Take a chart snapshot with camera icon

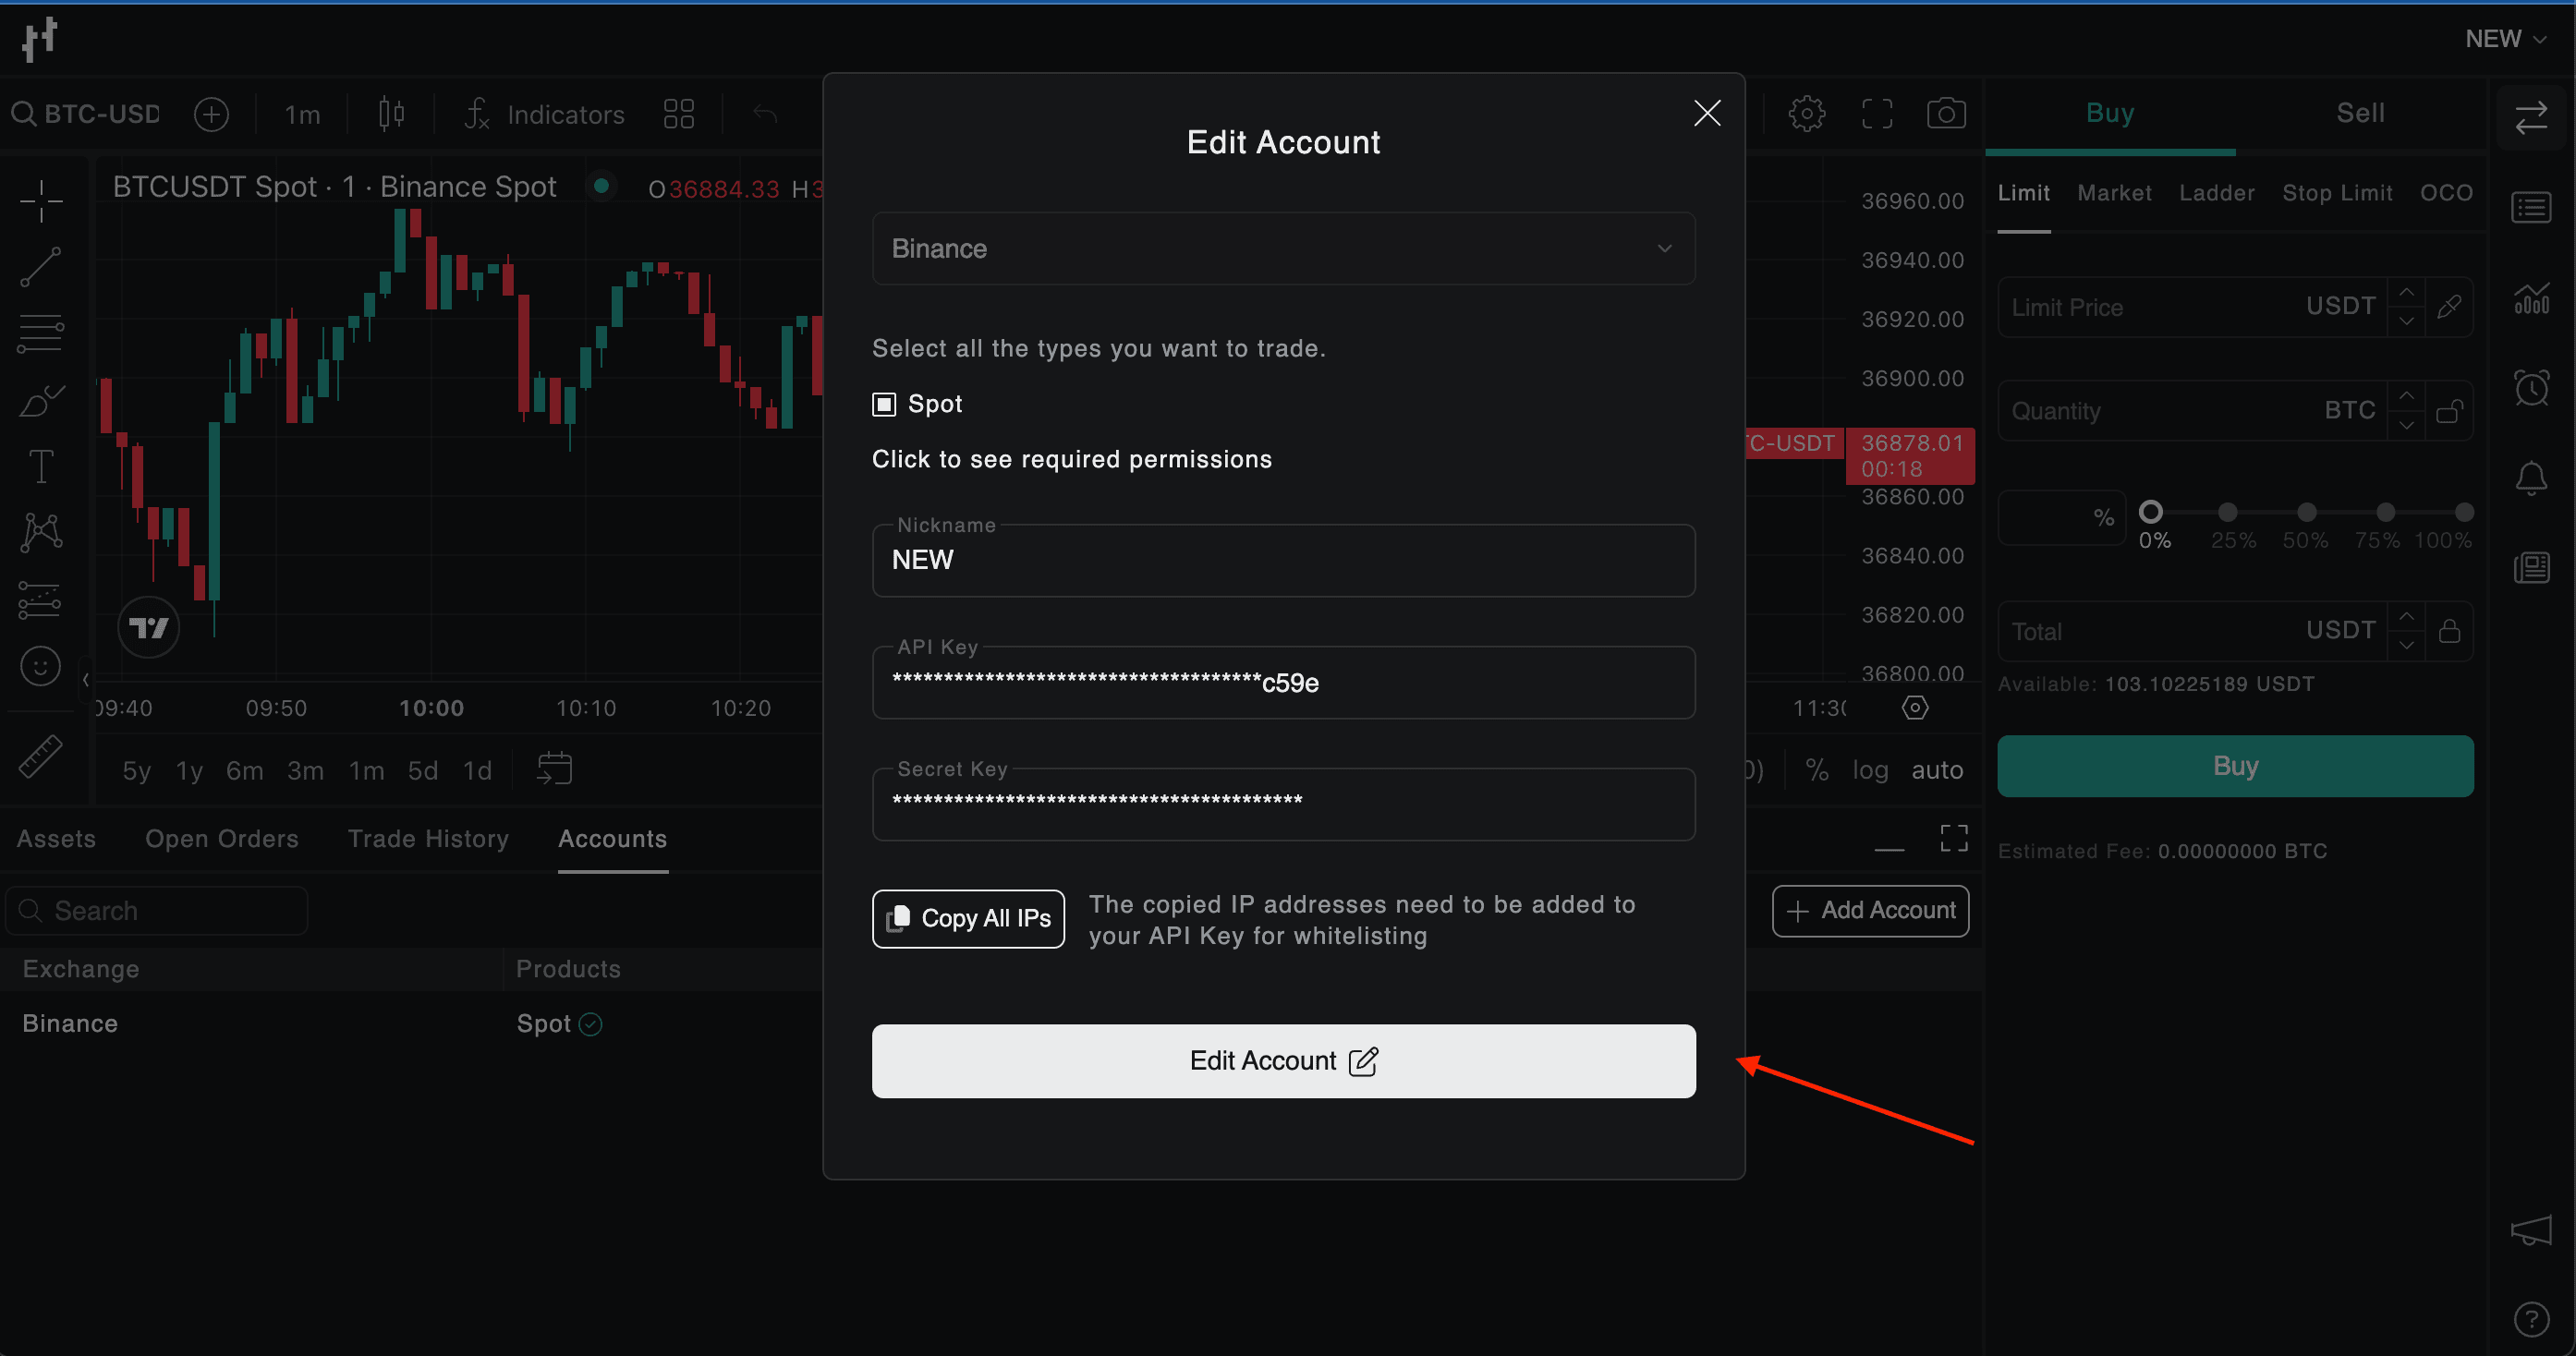pos(1946,113)
